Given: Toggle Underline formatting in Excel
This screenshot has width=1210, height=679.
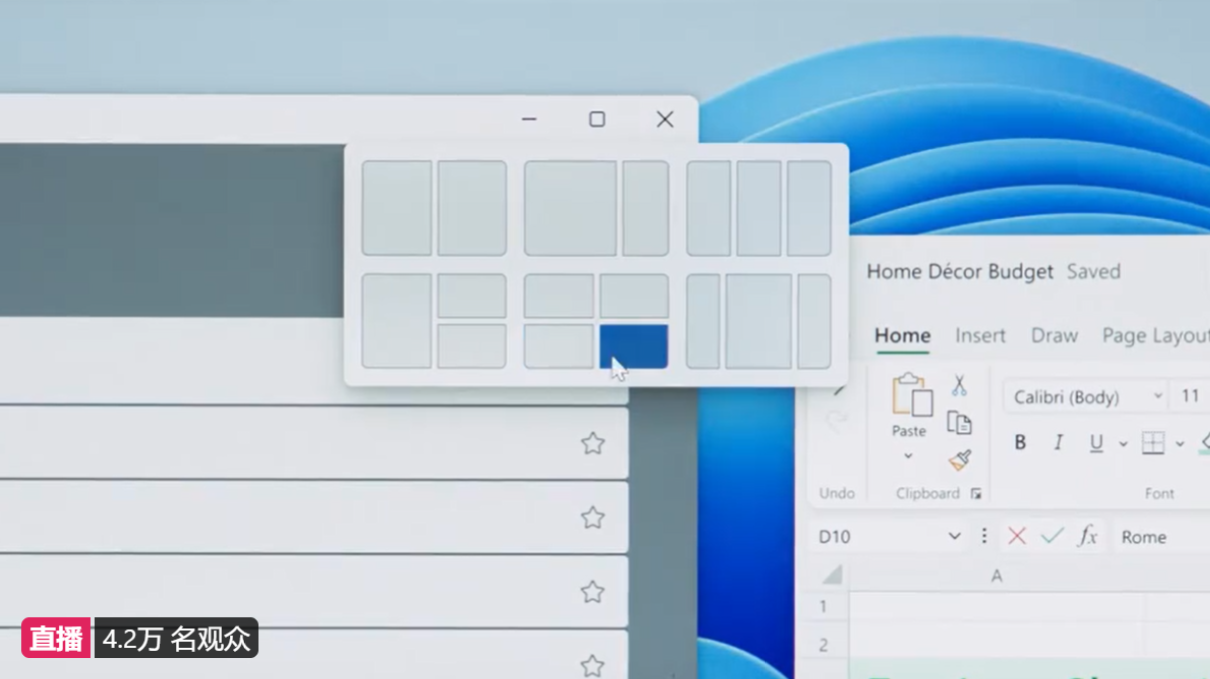Looking at the screenshot, I should click(x=1096, y=443).
